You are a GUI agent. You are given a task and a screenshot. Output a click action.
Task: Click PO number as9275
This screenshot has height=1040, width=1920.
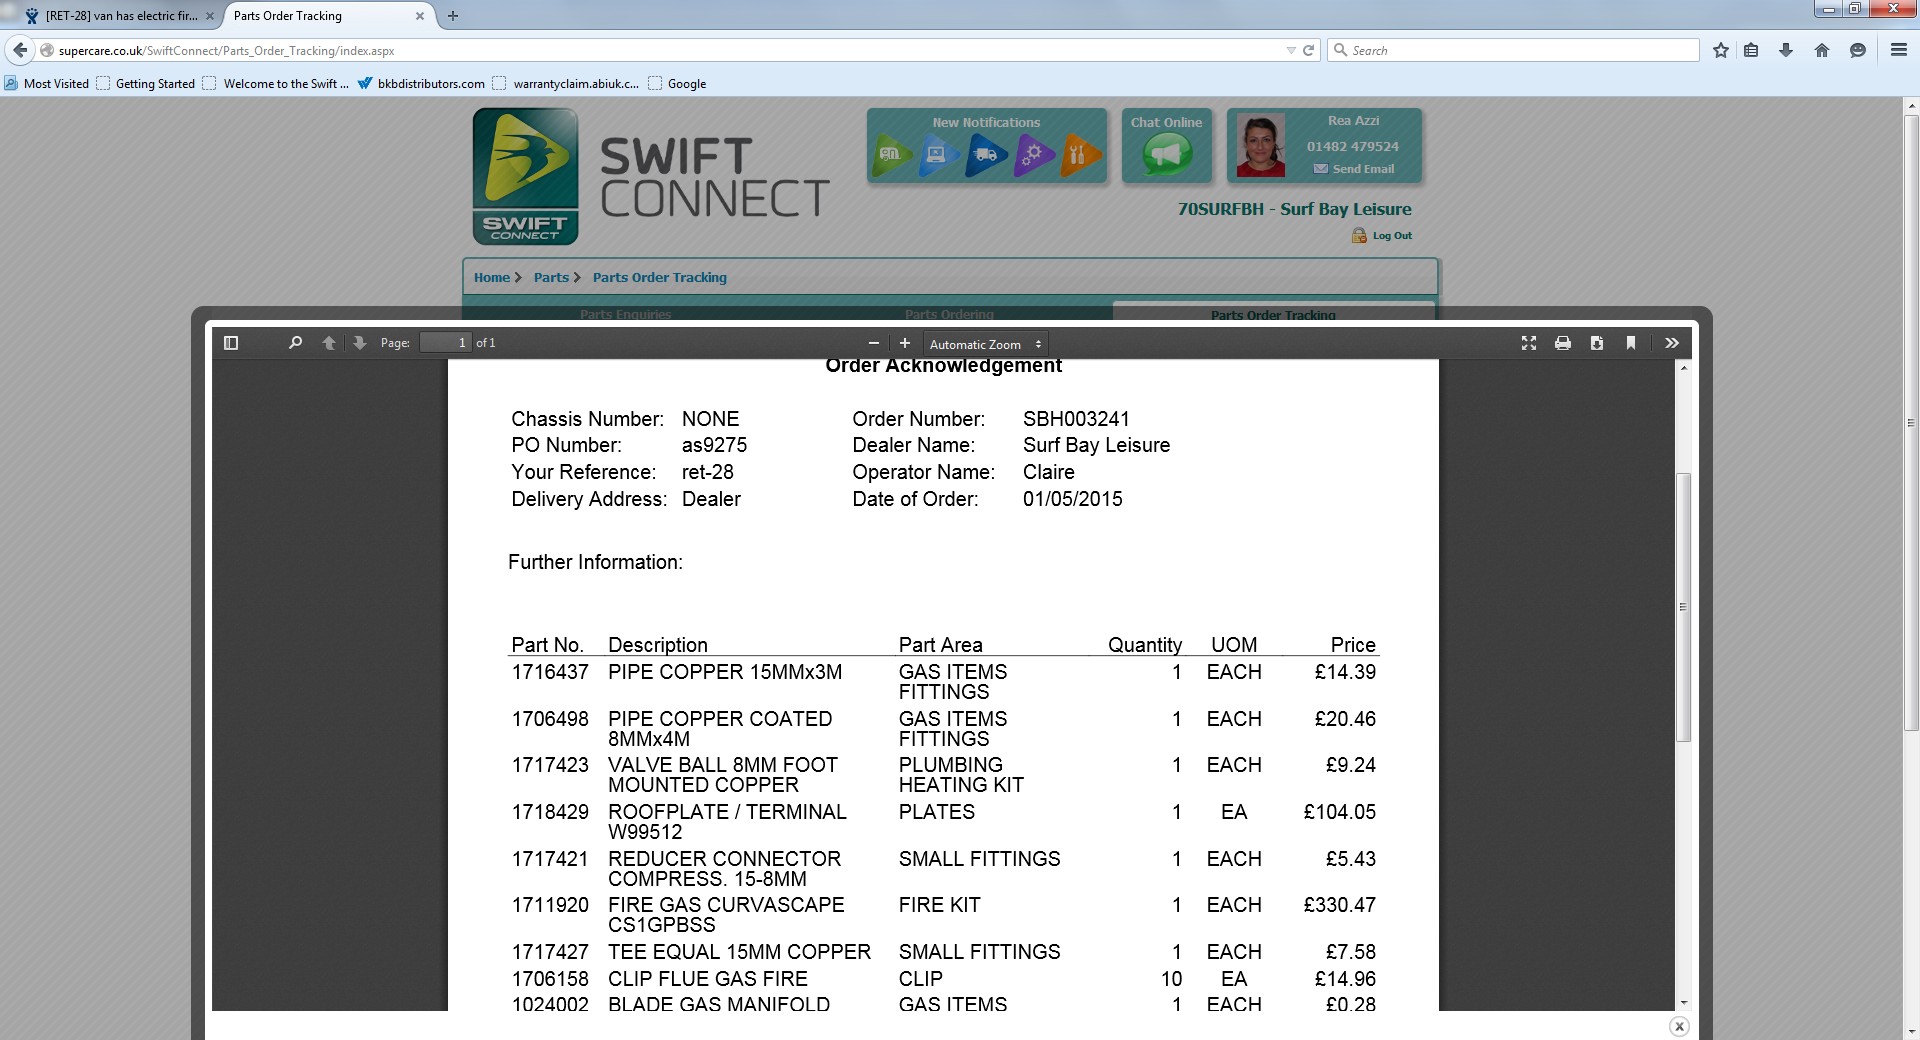click(x=714, y=445)
